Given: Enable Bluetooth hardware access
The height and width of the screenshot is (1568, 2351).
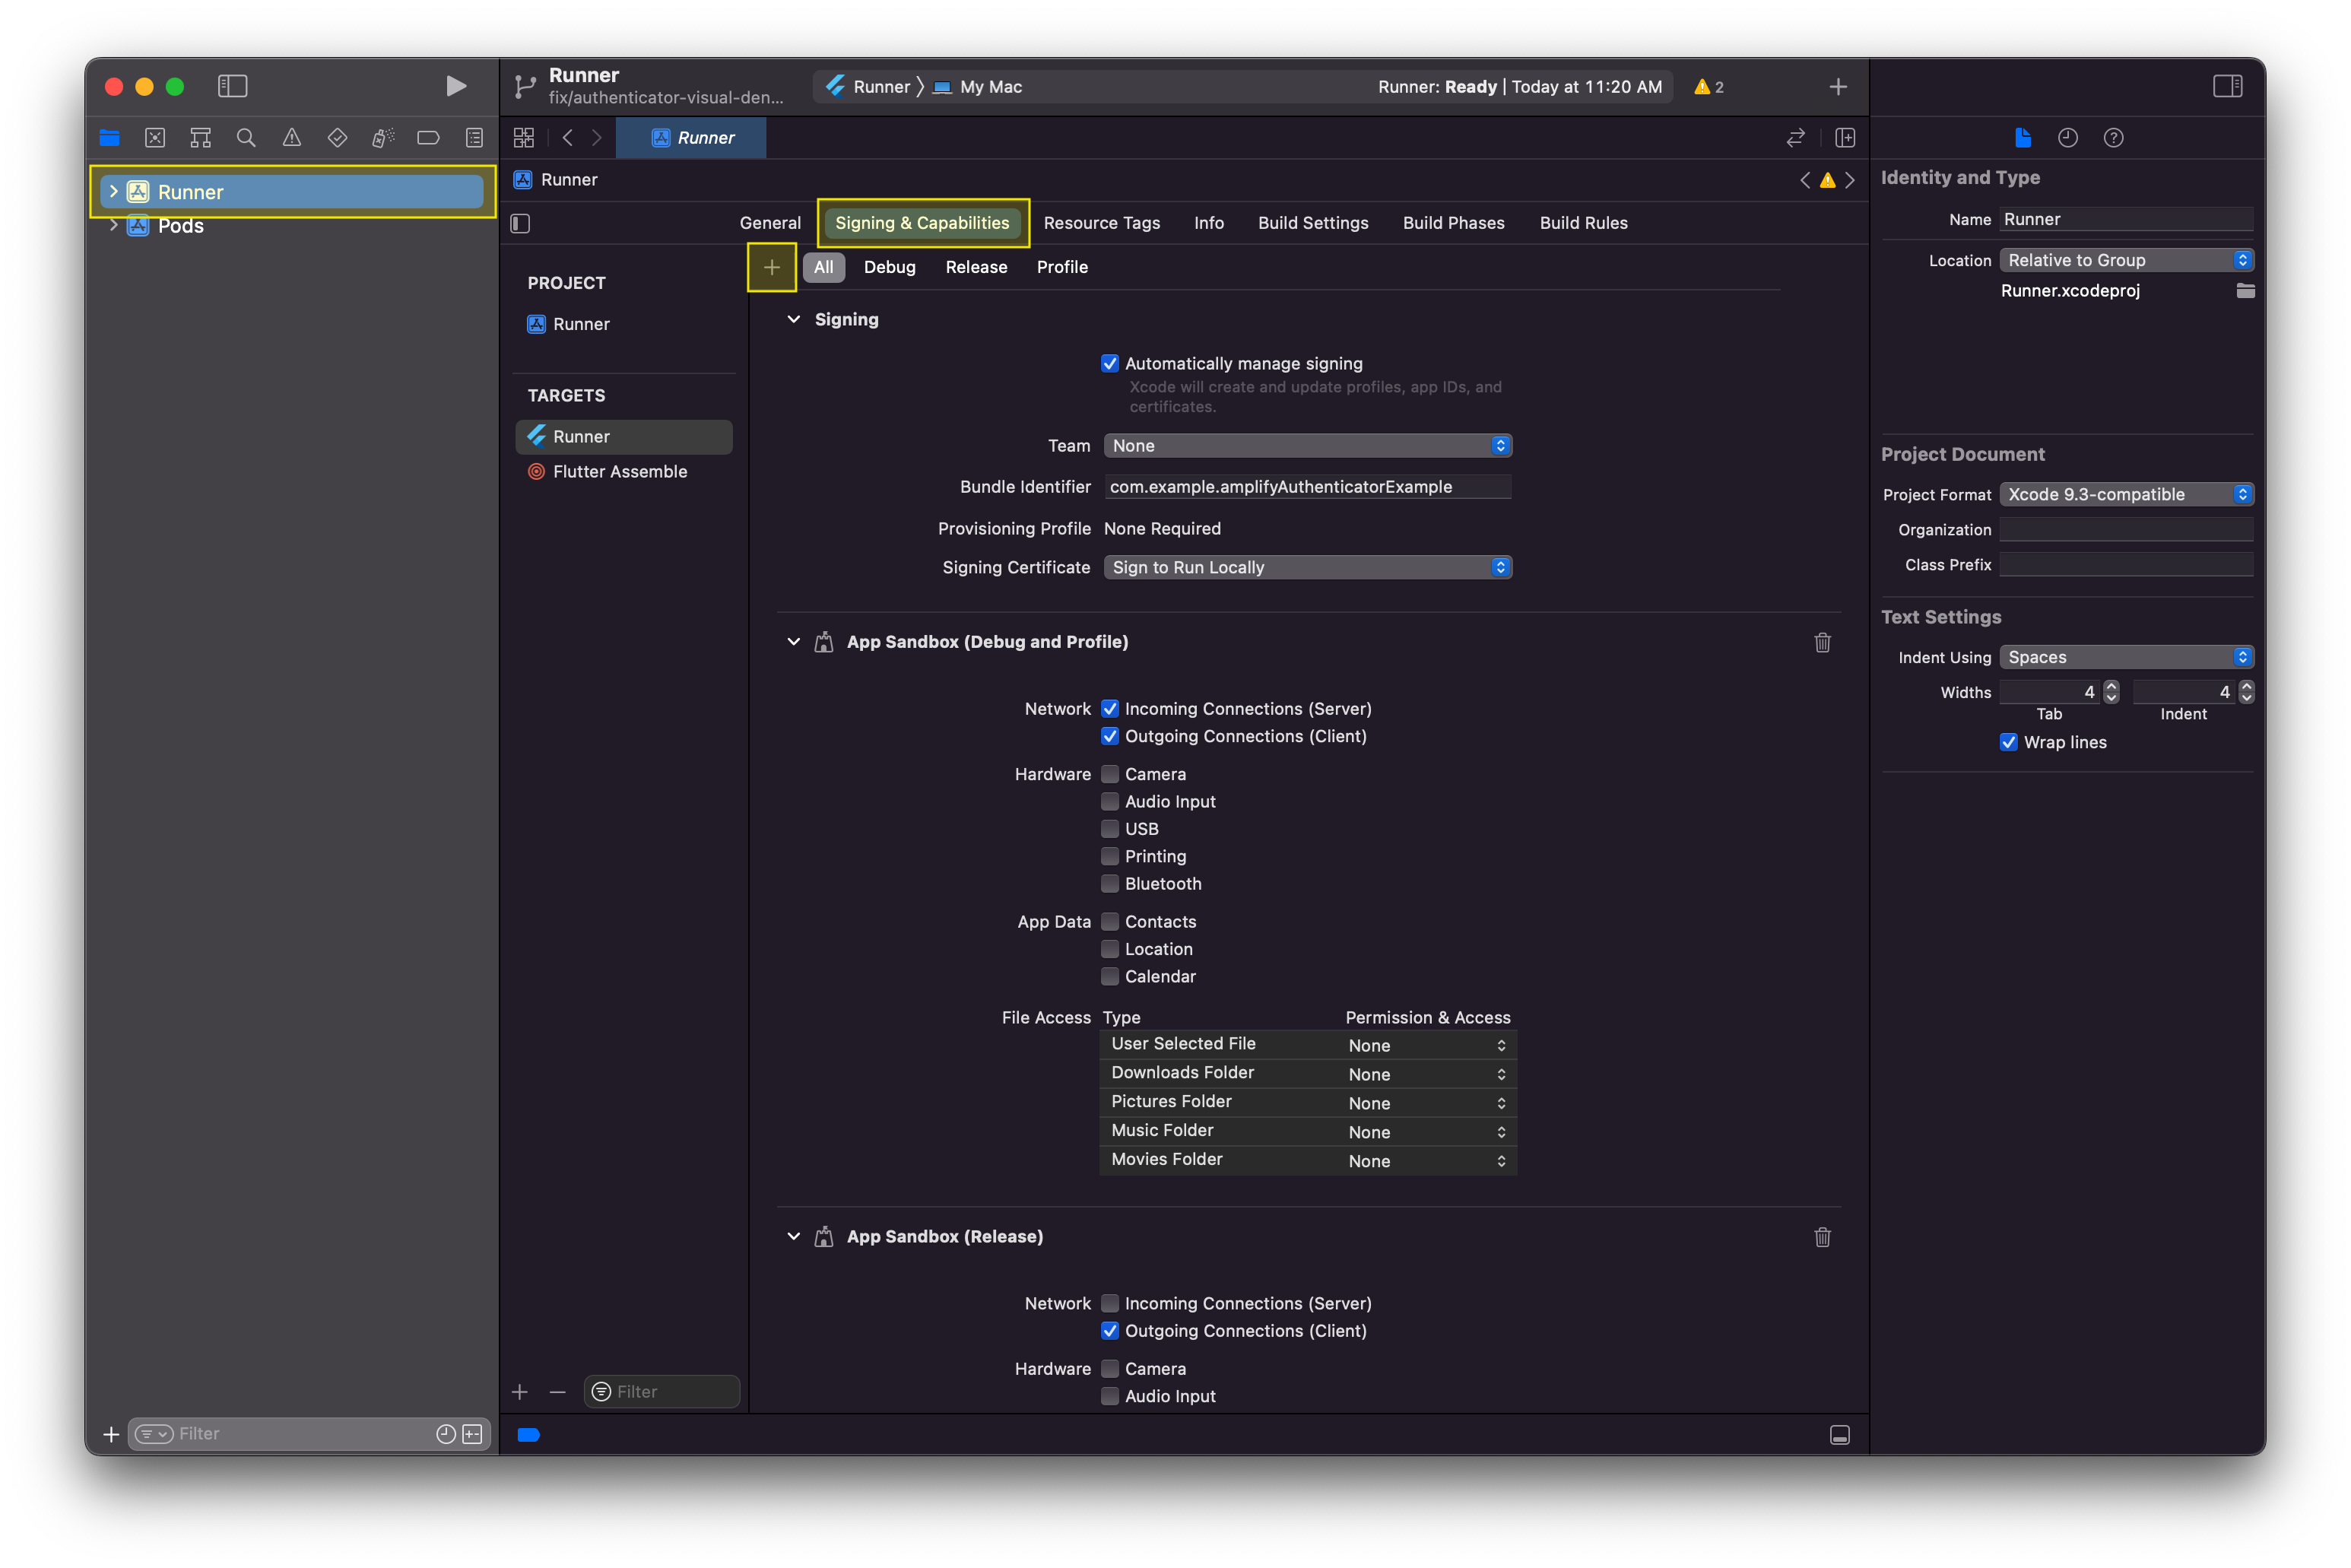Looking at the screenshot, I should click(1110, 884).
